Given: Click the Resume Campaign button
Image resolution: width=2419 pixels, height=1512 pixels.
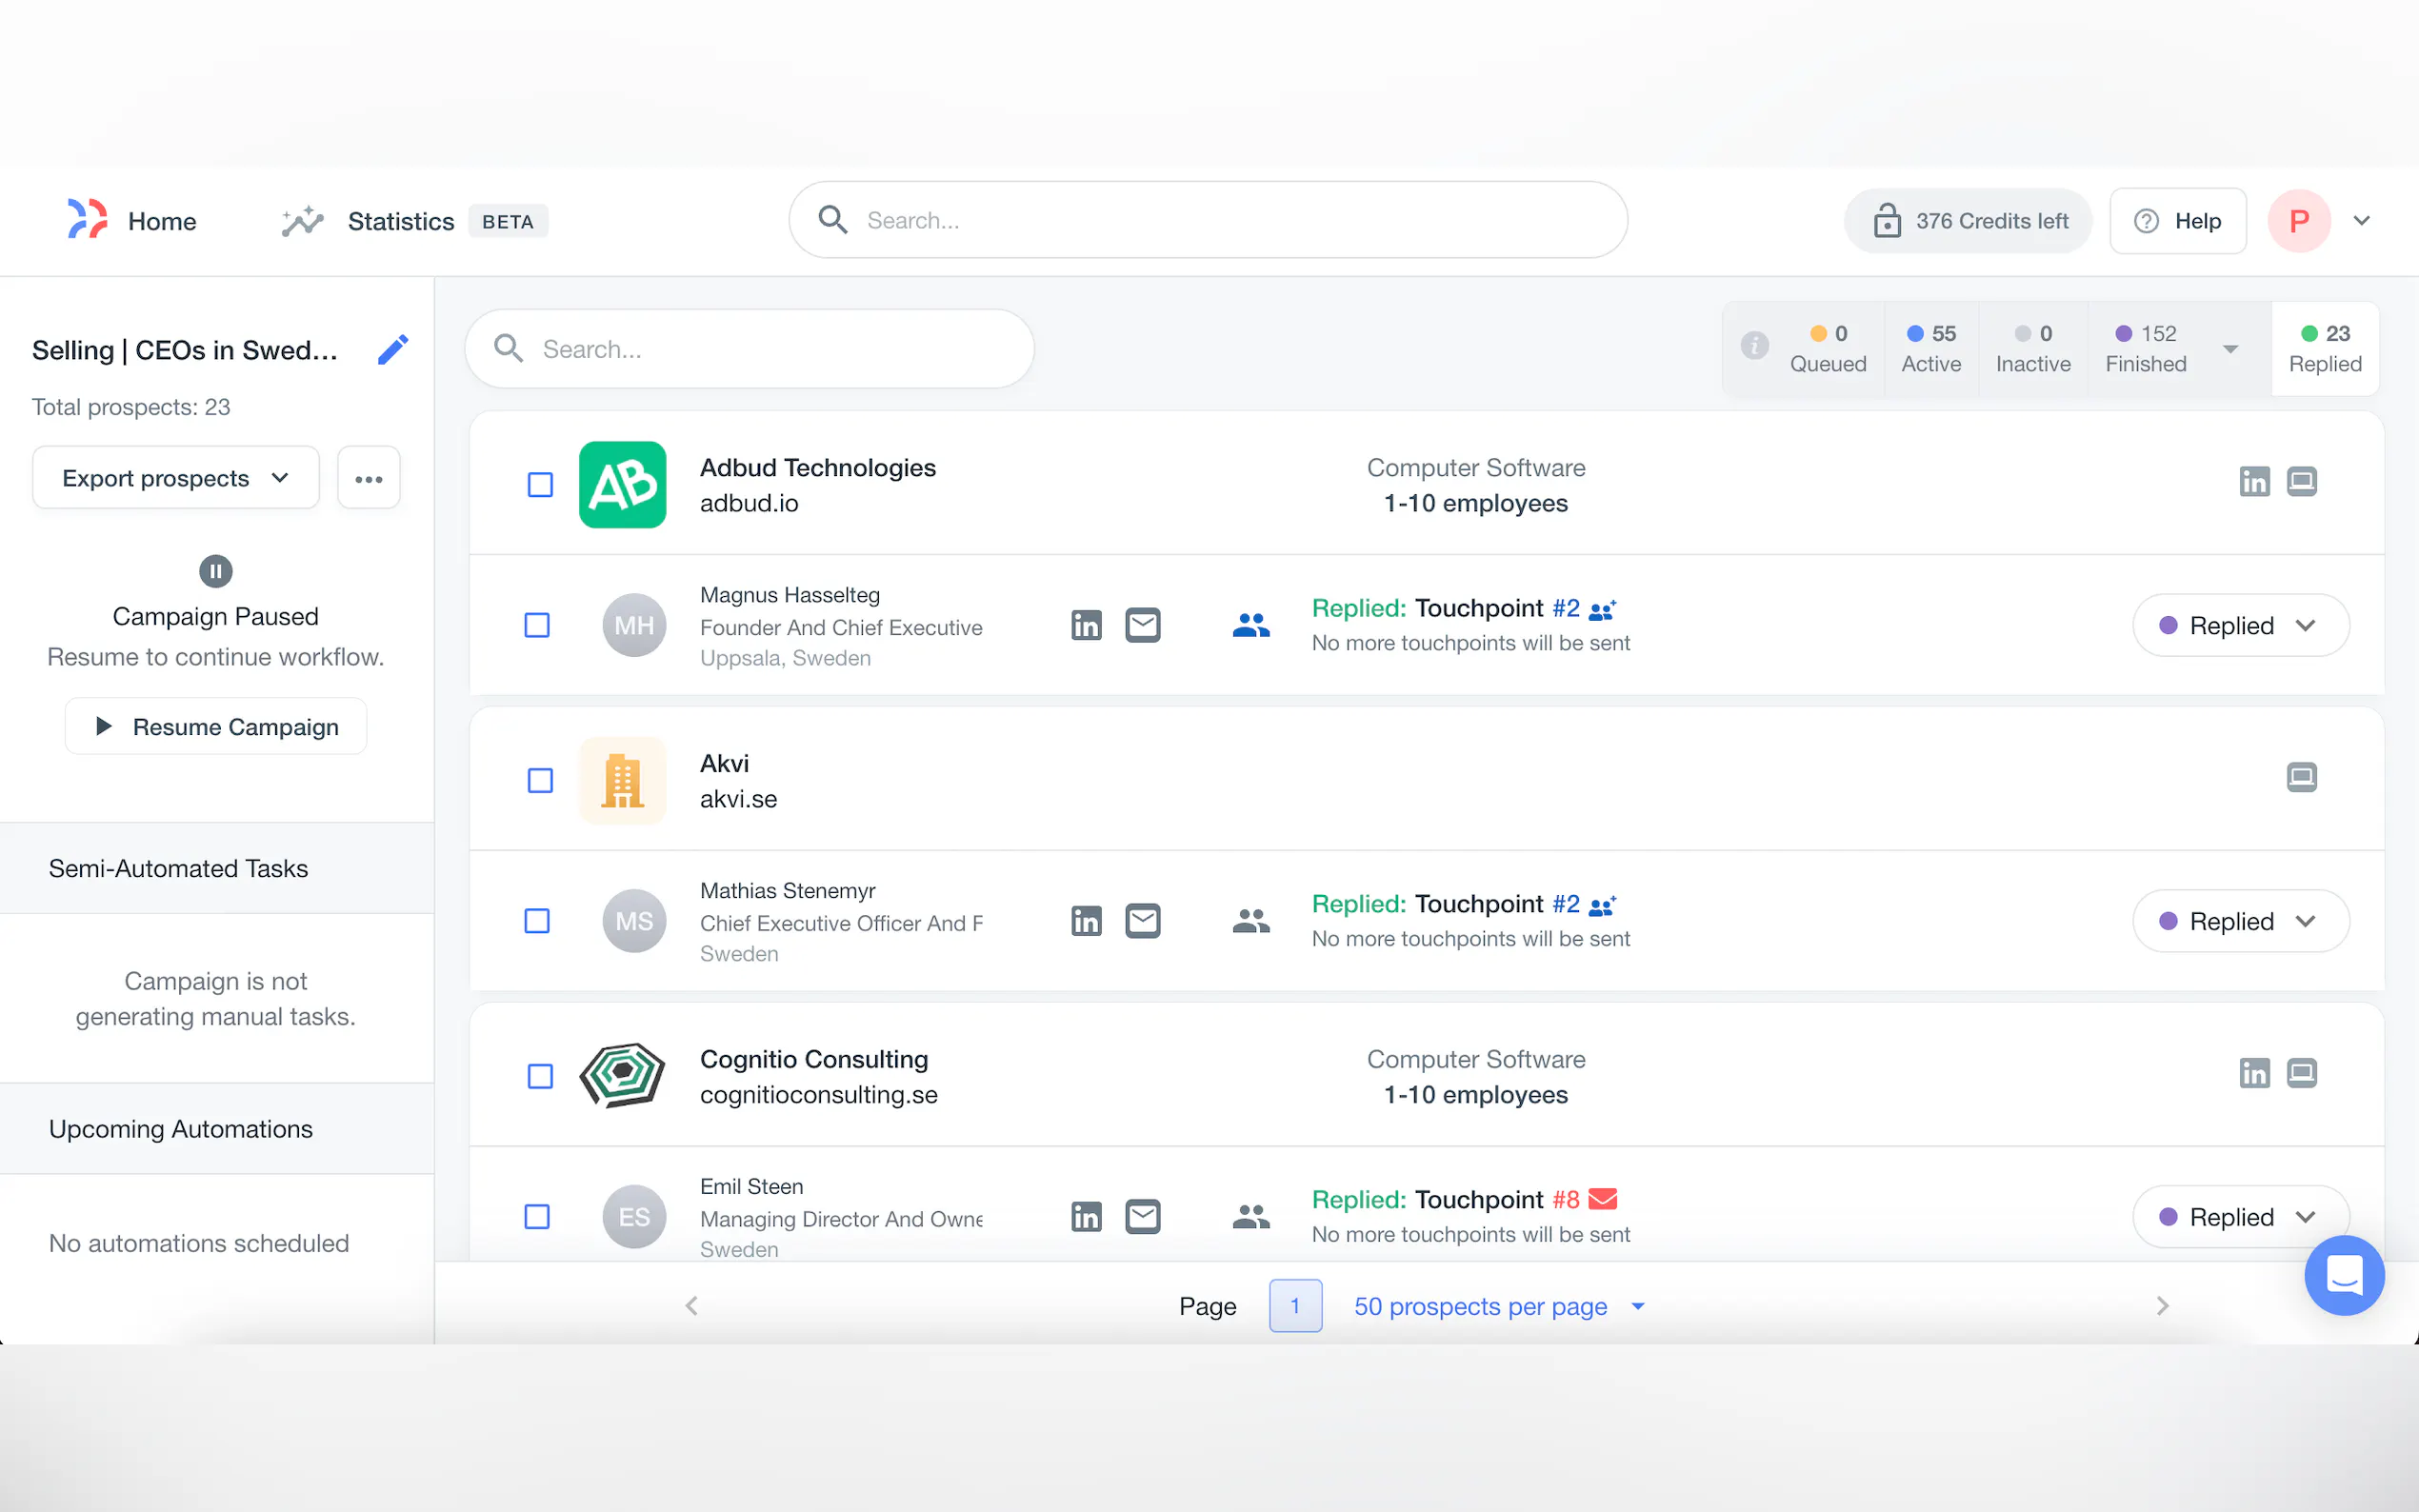Looking at the screenshot, I should tap(216, 727).
